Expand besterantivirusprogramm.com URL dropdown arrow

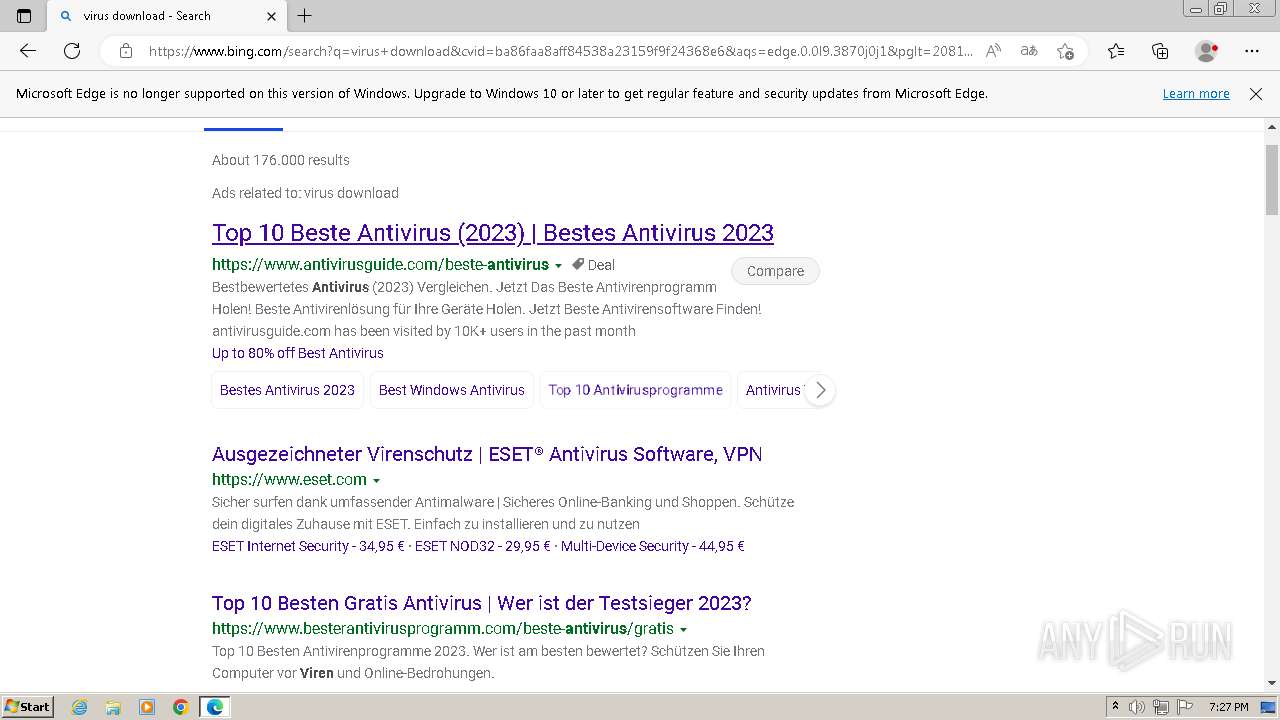pos(683,630)
